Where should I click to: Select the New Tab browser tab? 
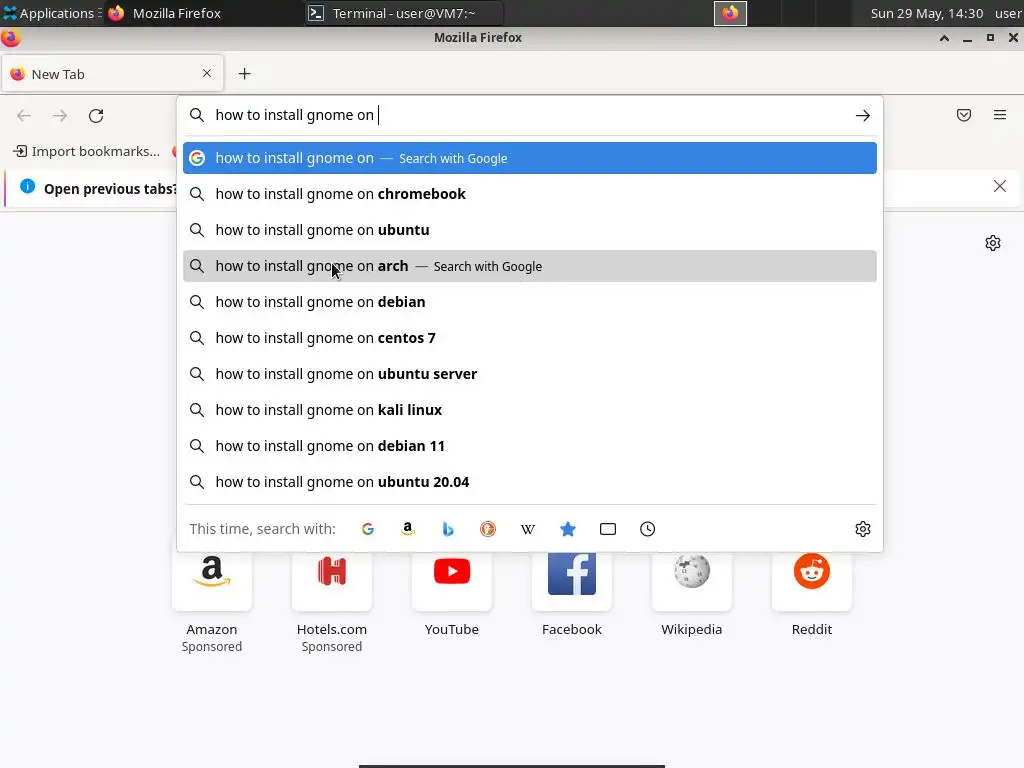point(112,74)
